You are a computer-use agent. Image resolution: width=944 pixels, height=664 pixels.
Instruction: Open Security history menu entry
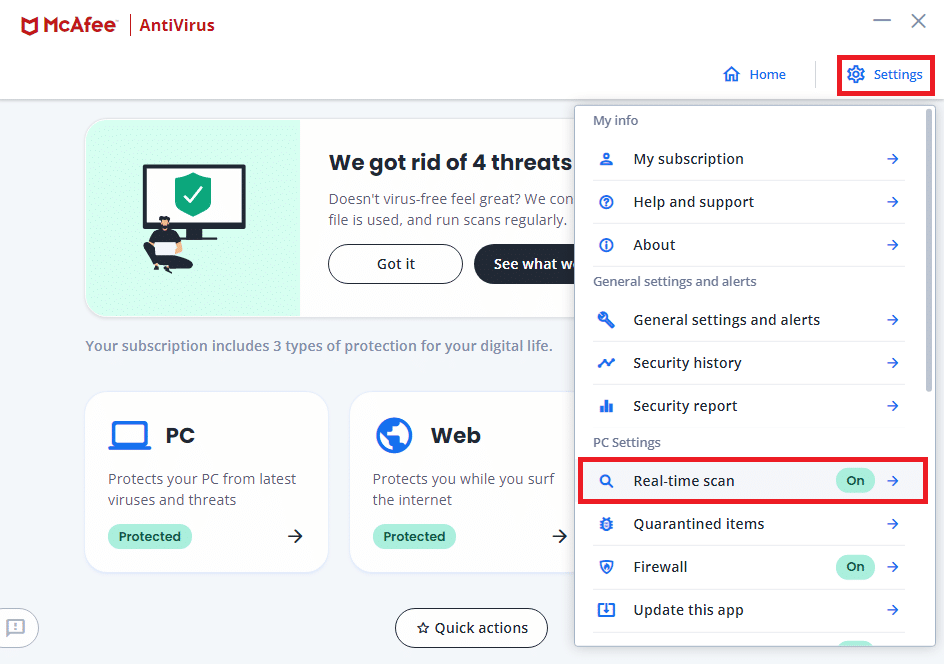click(x=749, y=362)
